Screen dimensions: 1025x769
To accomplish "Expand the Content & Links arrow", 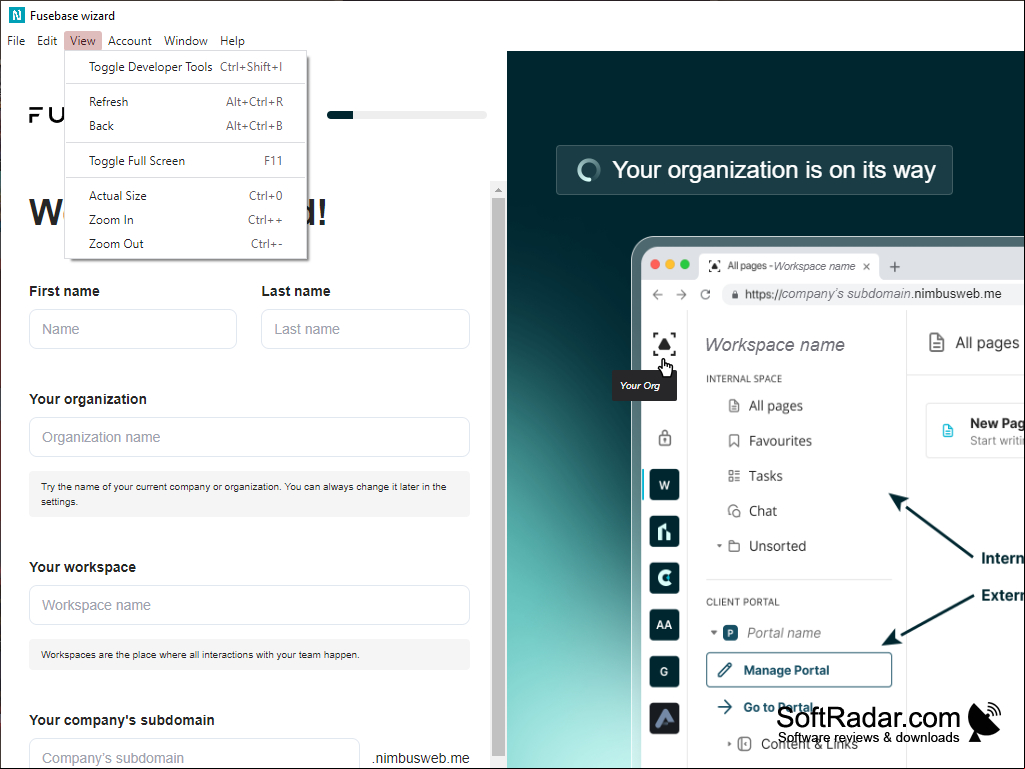I will [x=730, y=743].
